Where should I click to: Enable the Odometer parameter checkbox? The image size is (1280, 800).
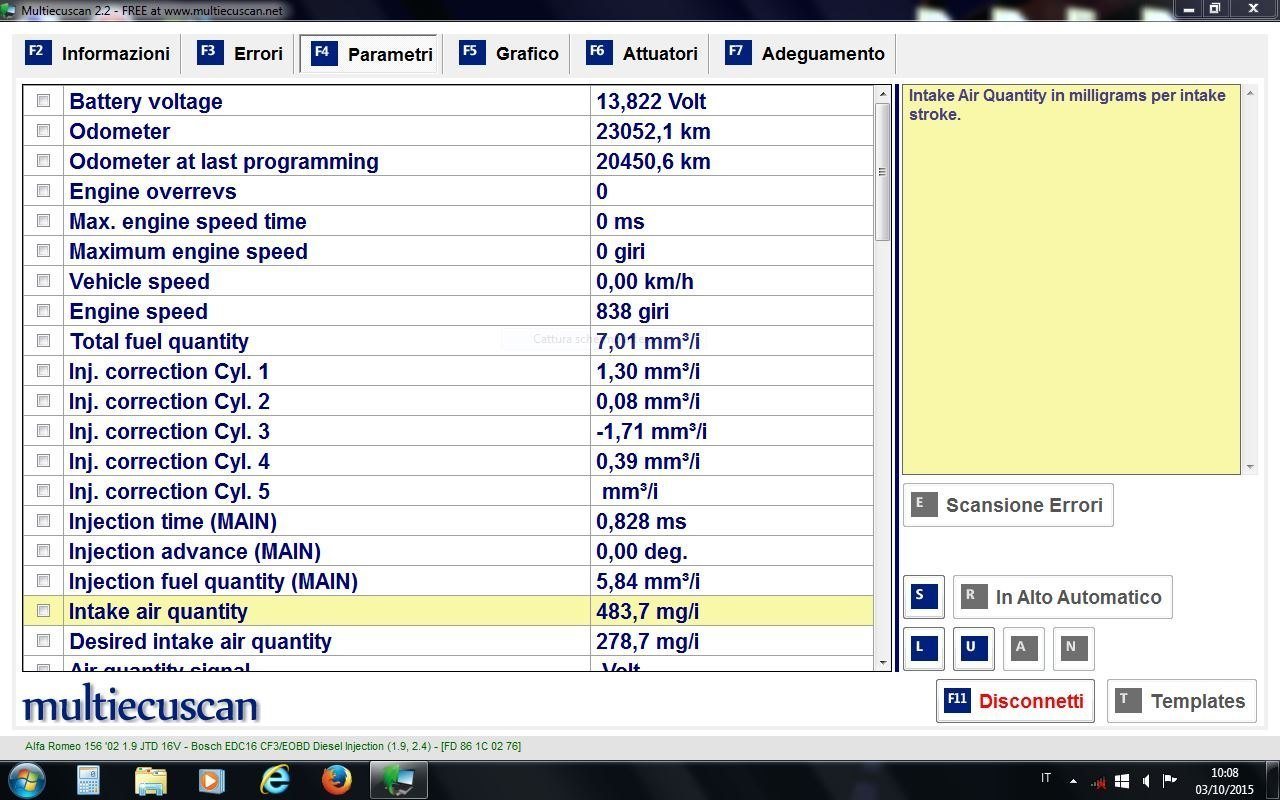point(43,131)
